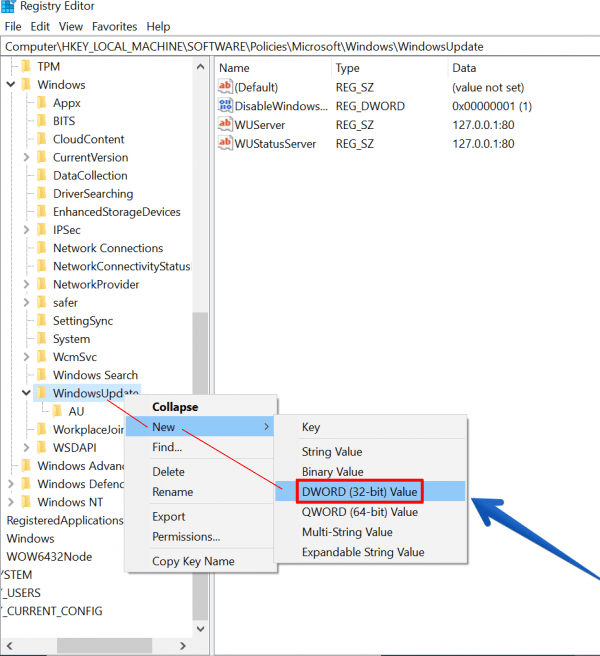Click the WindowsUpdate folder icon
This screenshot has width=600, height=656.
[42, 393]
